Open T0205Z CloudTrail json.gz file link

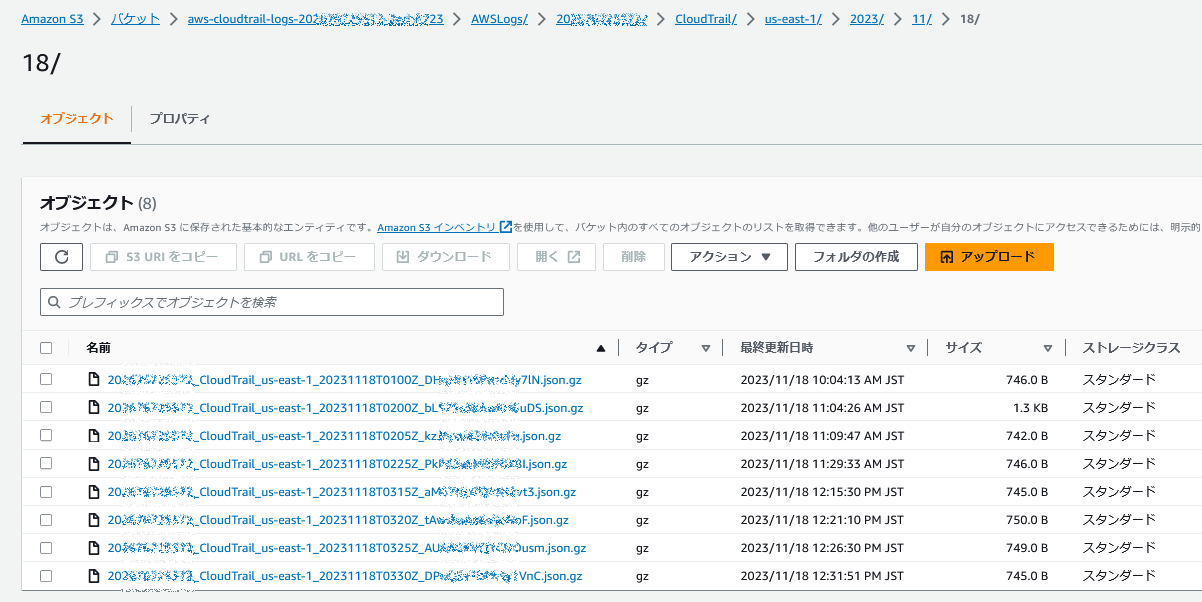tap(334, 436)
